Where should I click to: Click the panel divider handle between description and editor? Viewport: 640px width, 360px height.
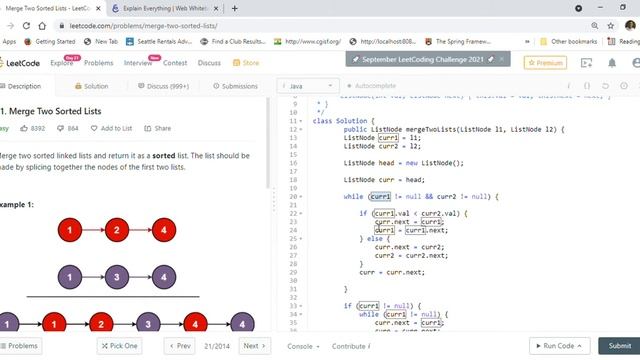(x=273, y=199)
